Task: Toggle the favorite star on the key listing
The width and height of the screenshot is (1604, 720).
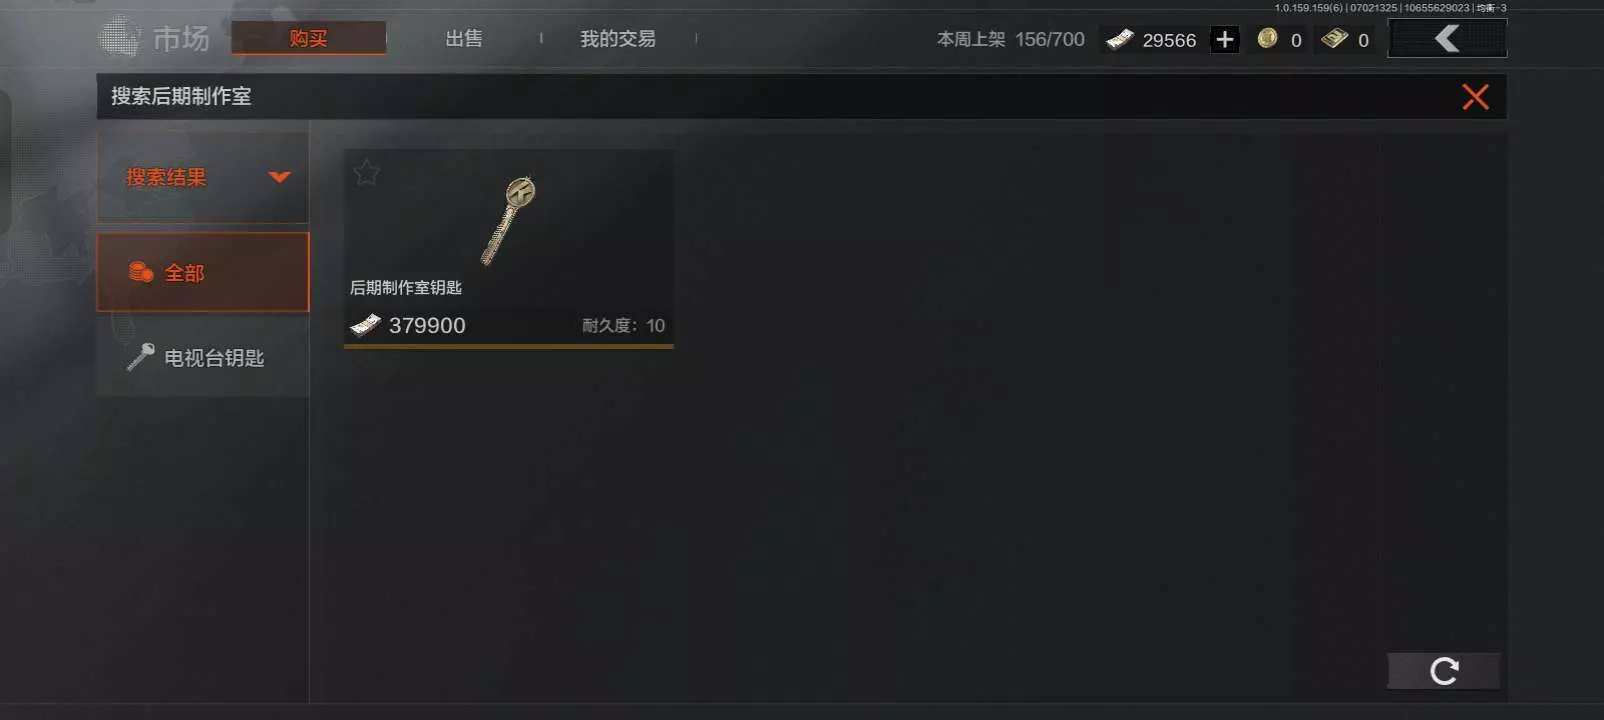Action: (x=366, y=173)
